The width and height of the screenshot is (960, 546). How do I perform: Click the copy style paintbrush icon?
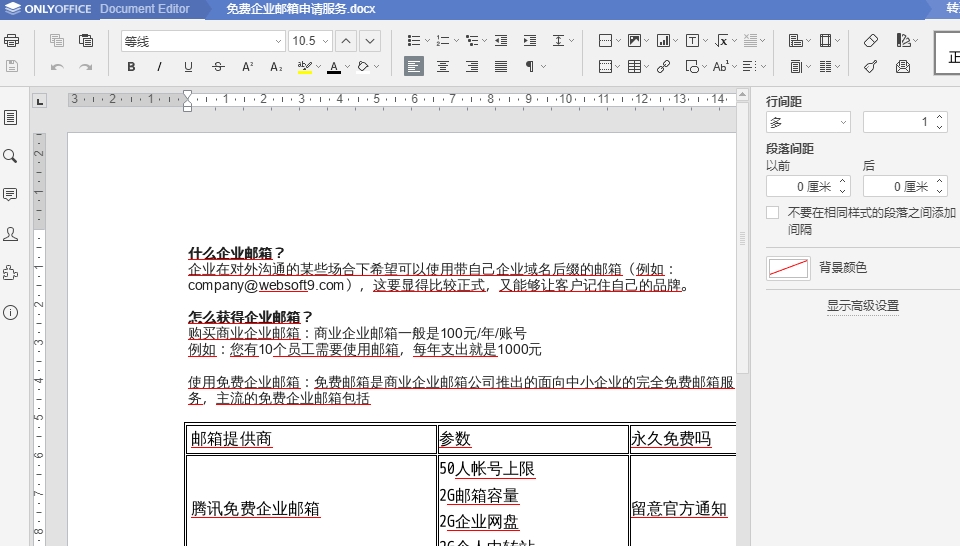pos(870,67)
